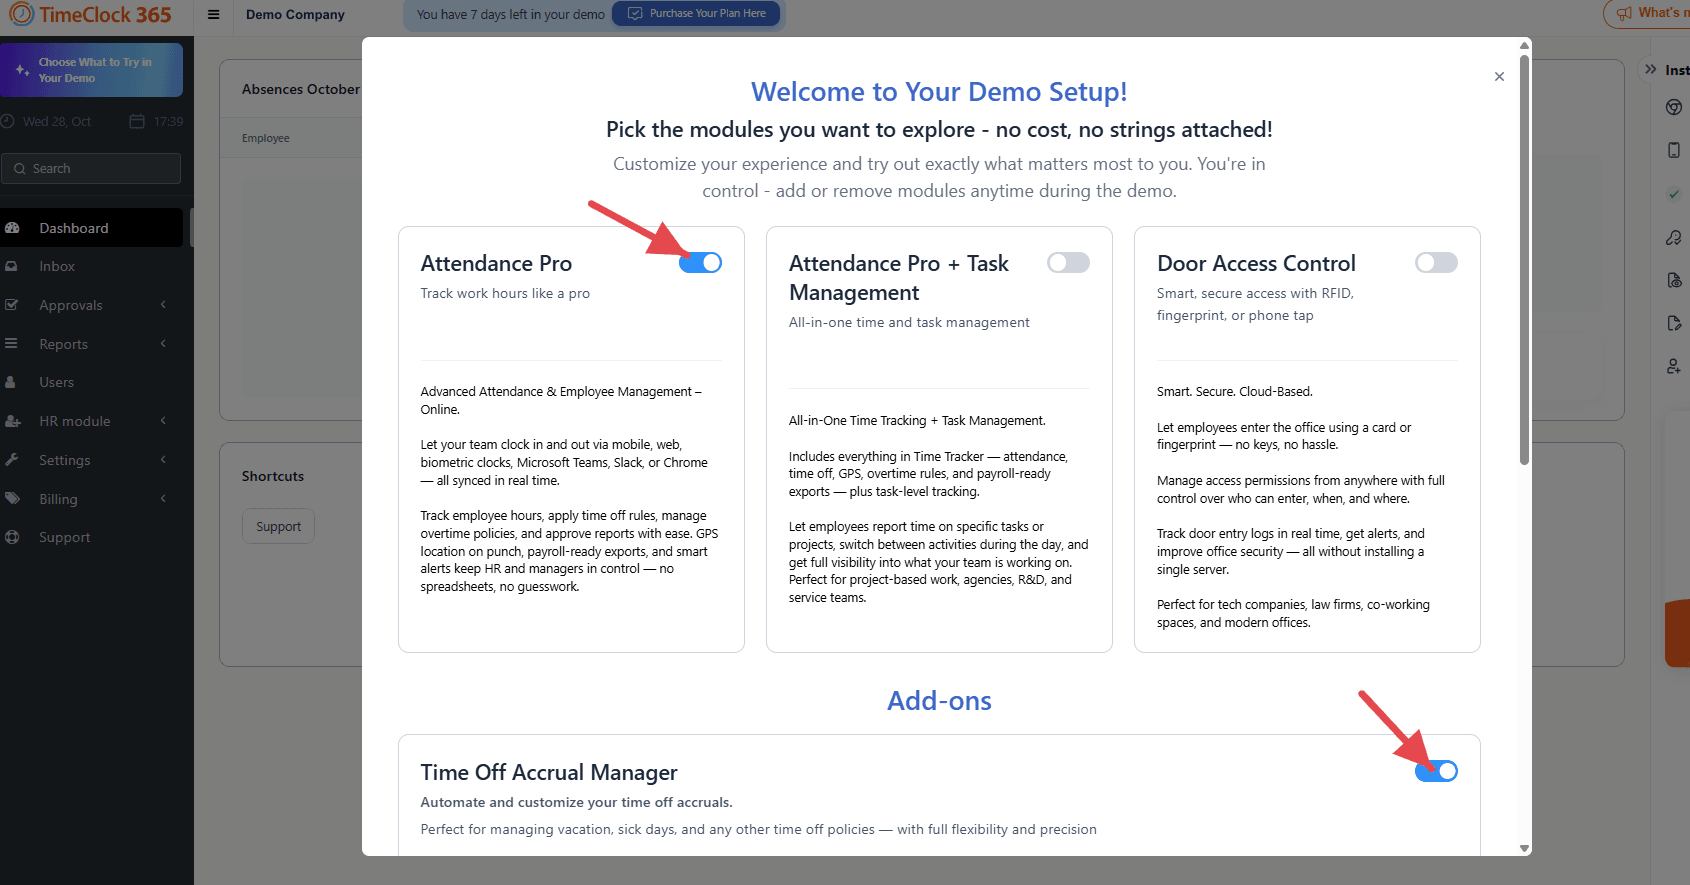Click the add user icon in right panel
The width and height of the screenshot is (1690, 885).
1673,367
